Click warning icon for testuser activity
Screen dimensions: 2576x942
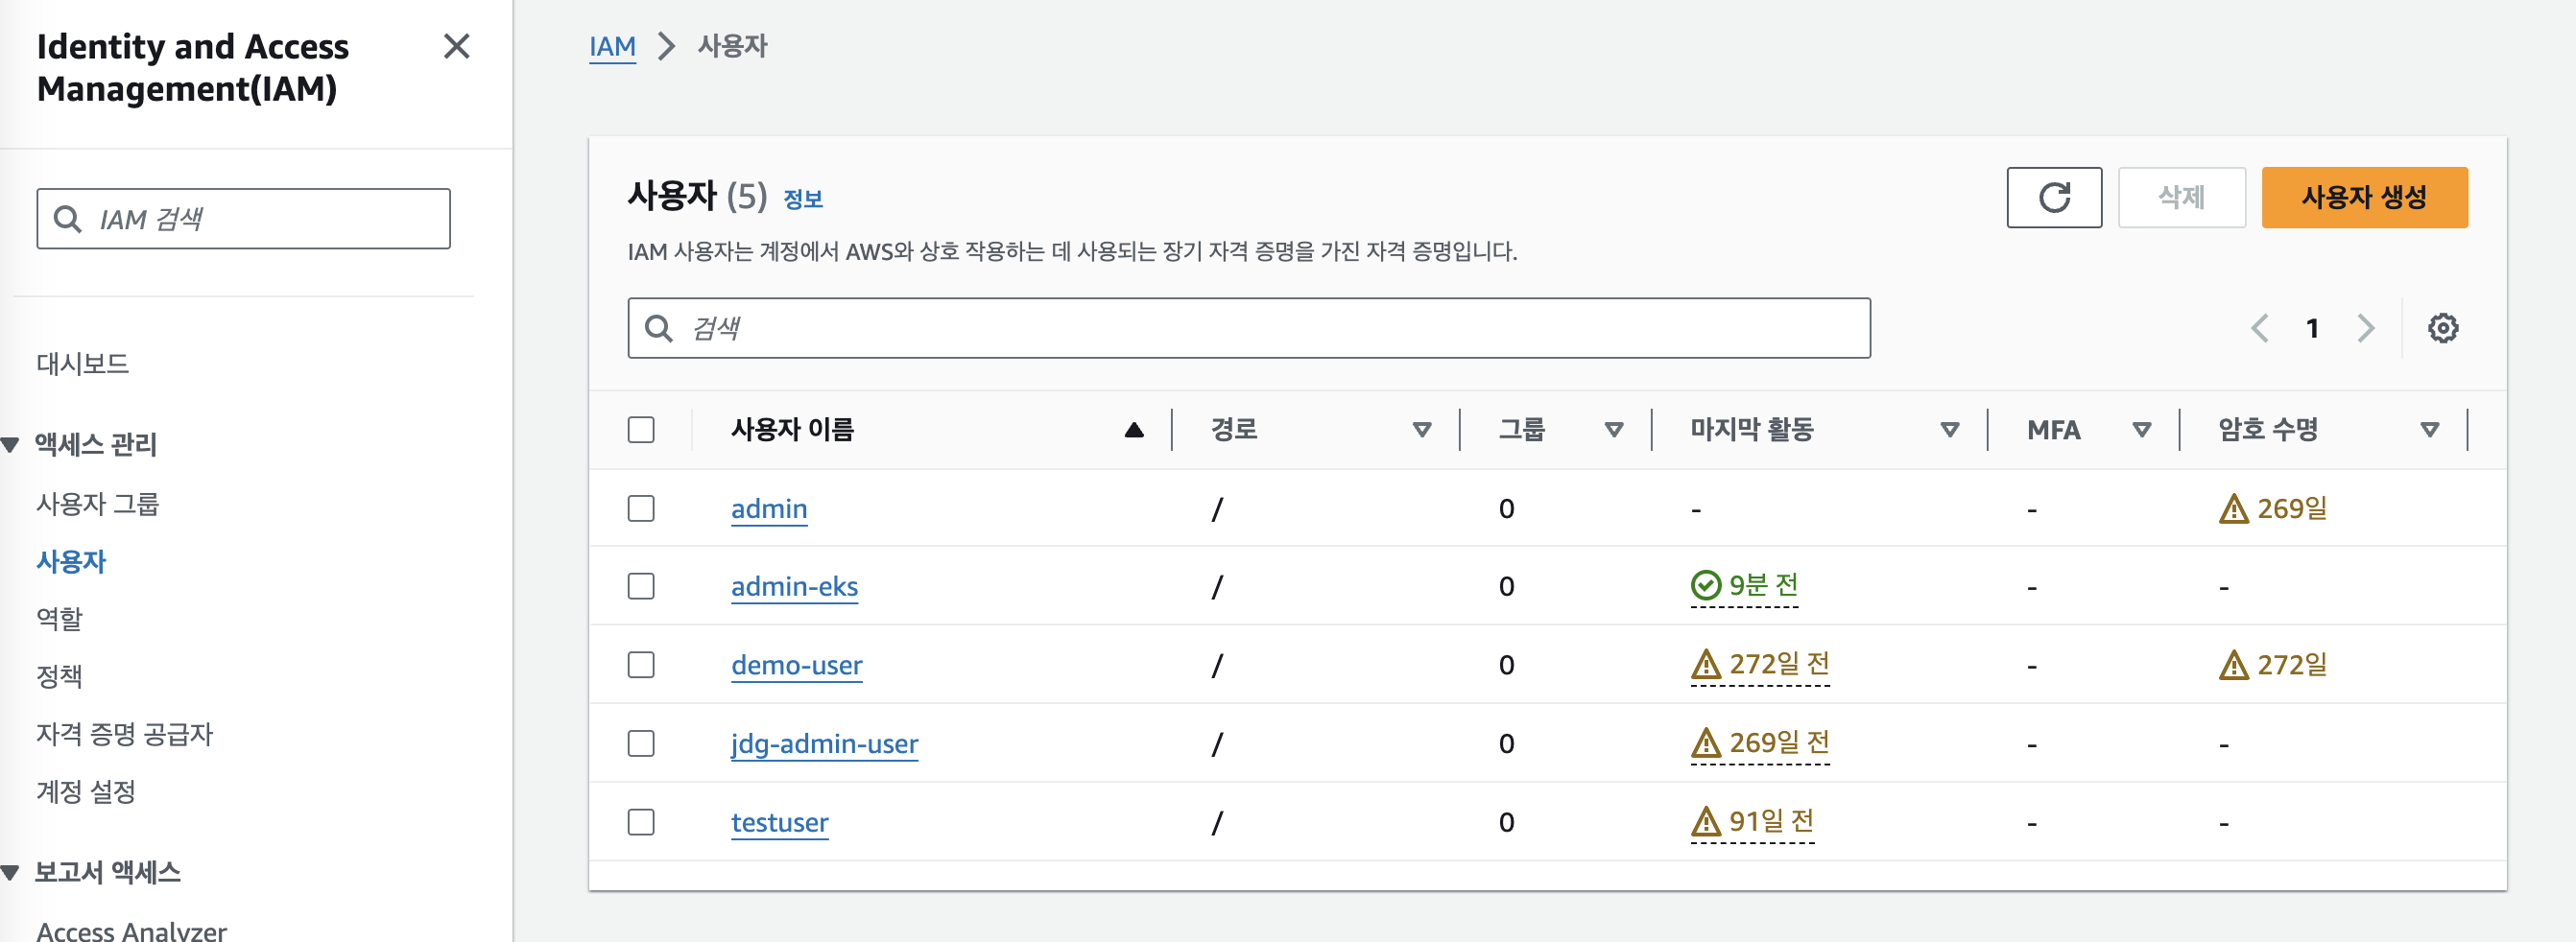[x=1705, y=822]
